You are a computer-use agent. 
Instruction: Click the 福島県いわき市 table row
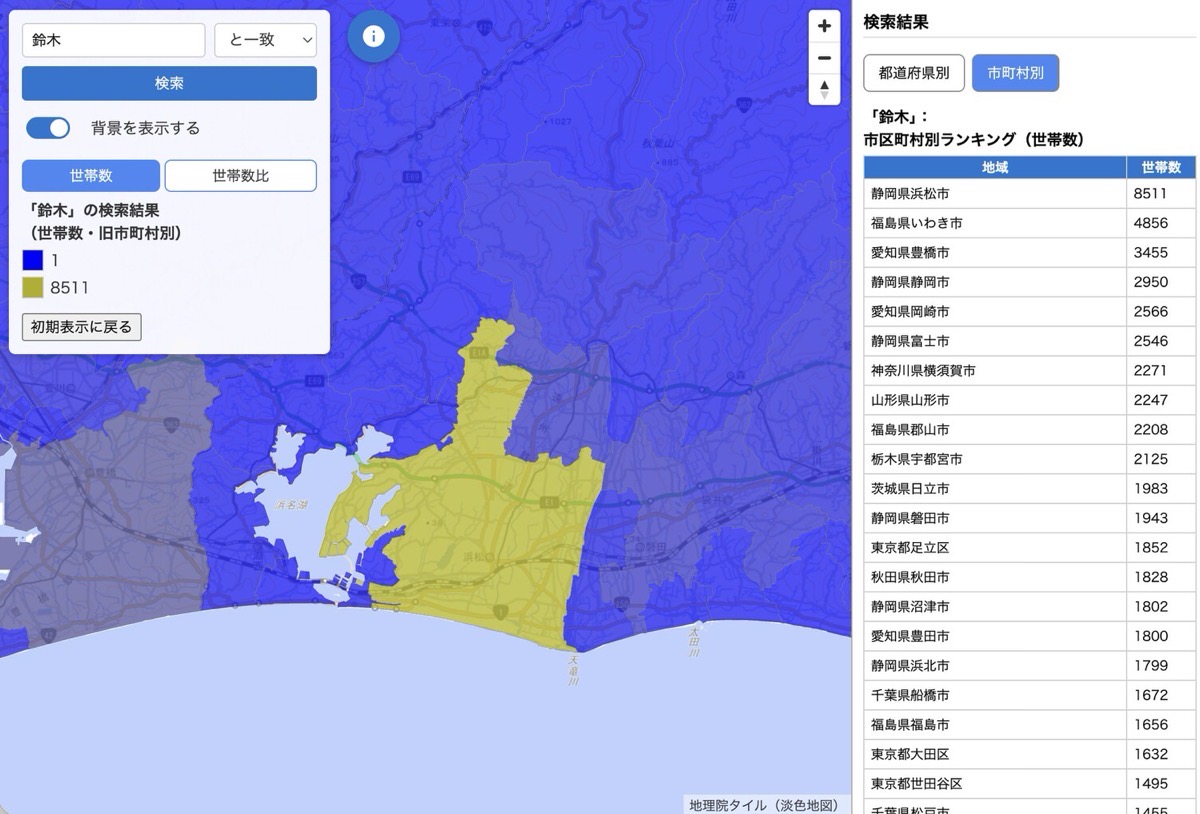[x=995, y=223]
